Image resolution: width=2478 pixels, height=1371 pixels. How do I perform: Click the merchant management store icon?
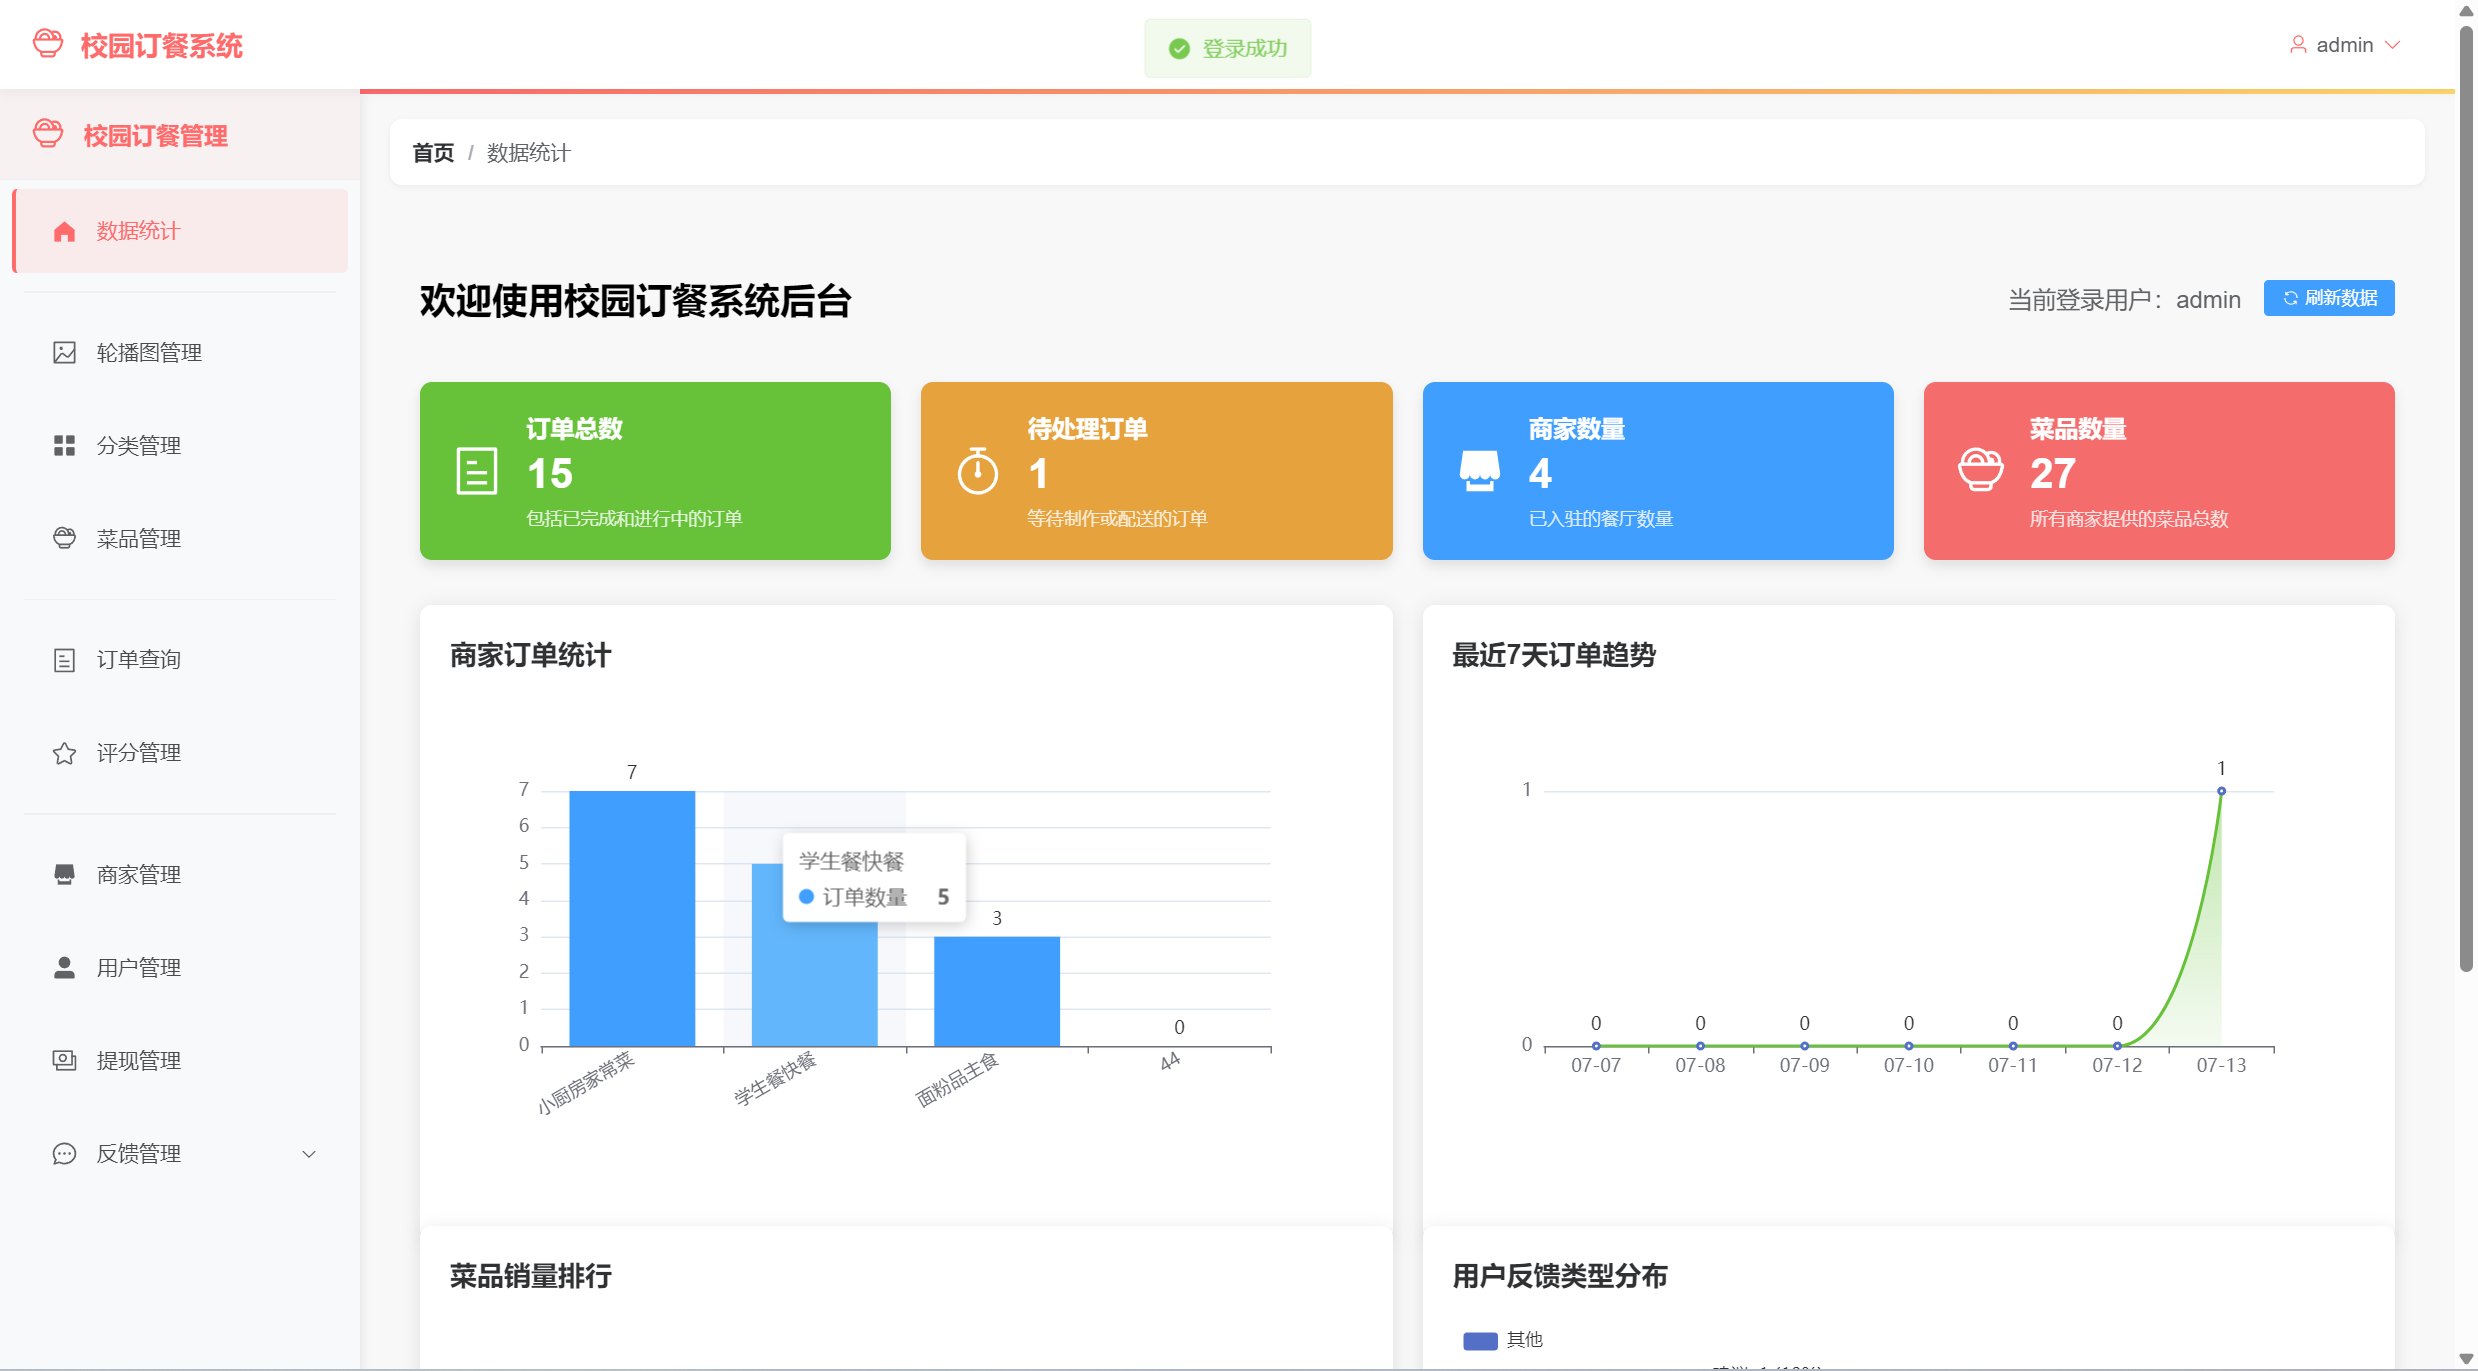tap(64, 875)
